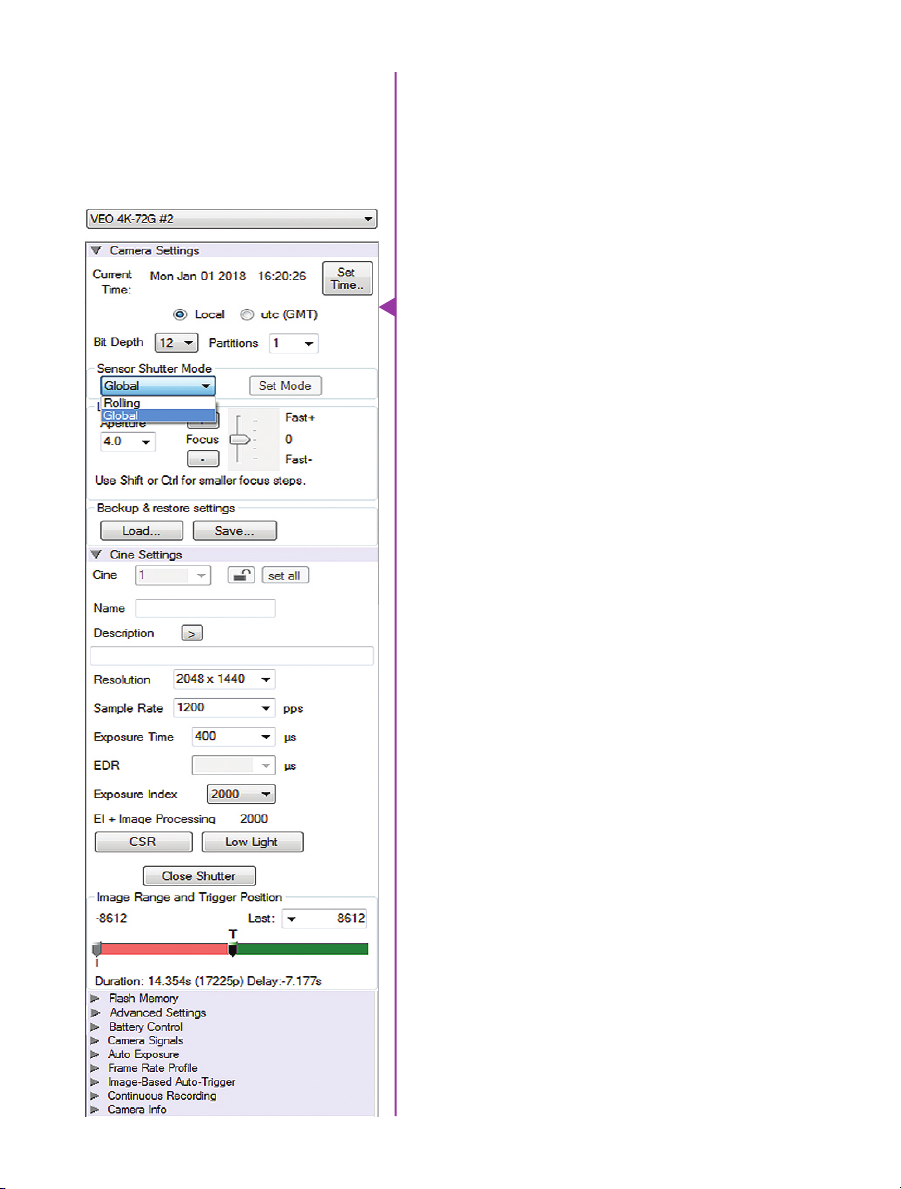Click the Set Mode button

(285, 386)
